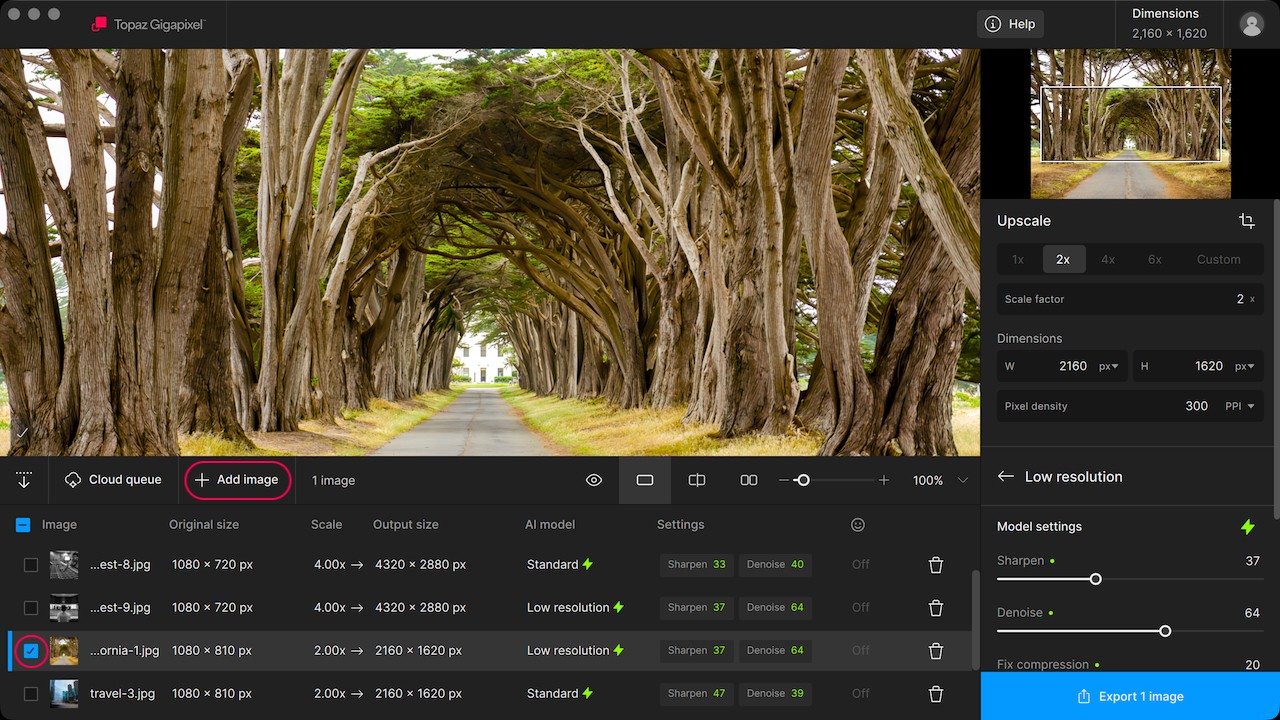This screenshot has width=1280, height=720.
Task: Select the 1x upscale option
Action: 1018,259
